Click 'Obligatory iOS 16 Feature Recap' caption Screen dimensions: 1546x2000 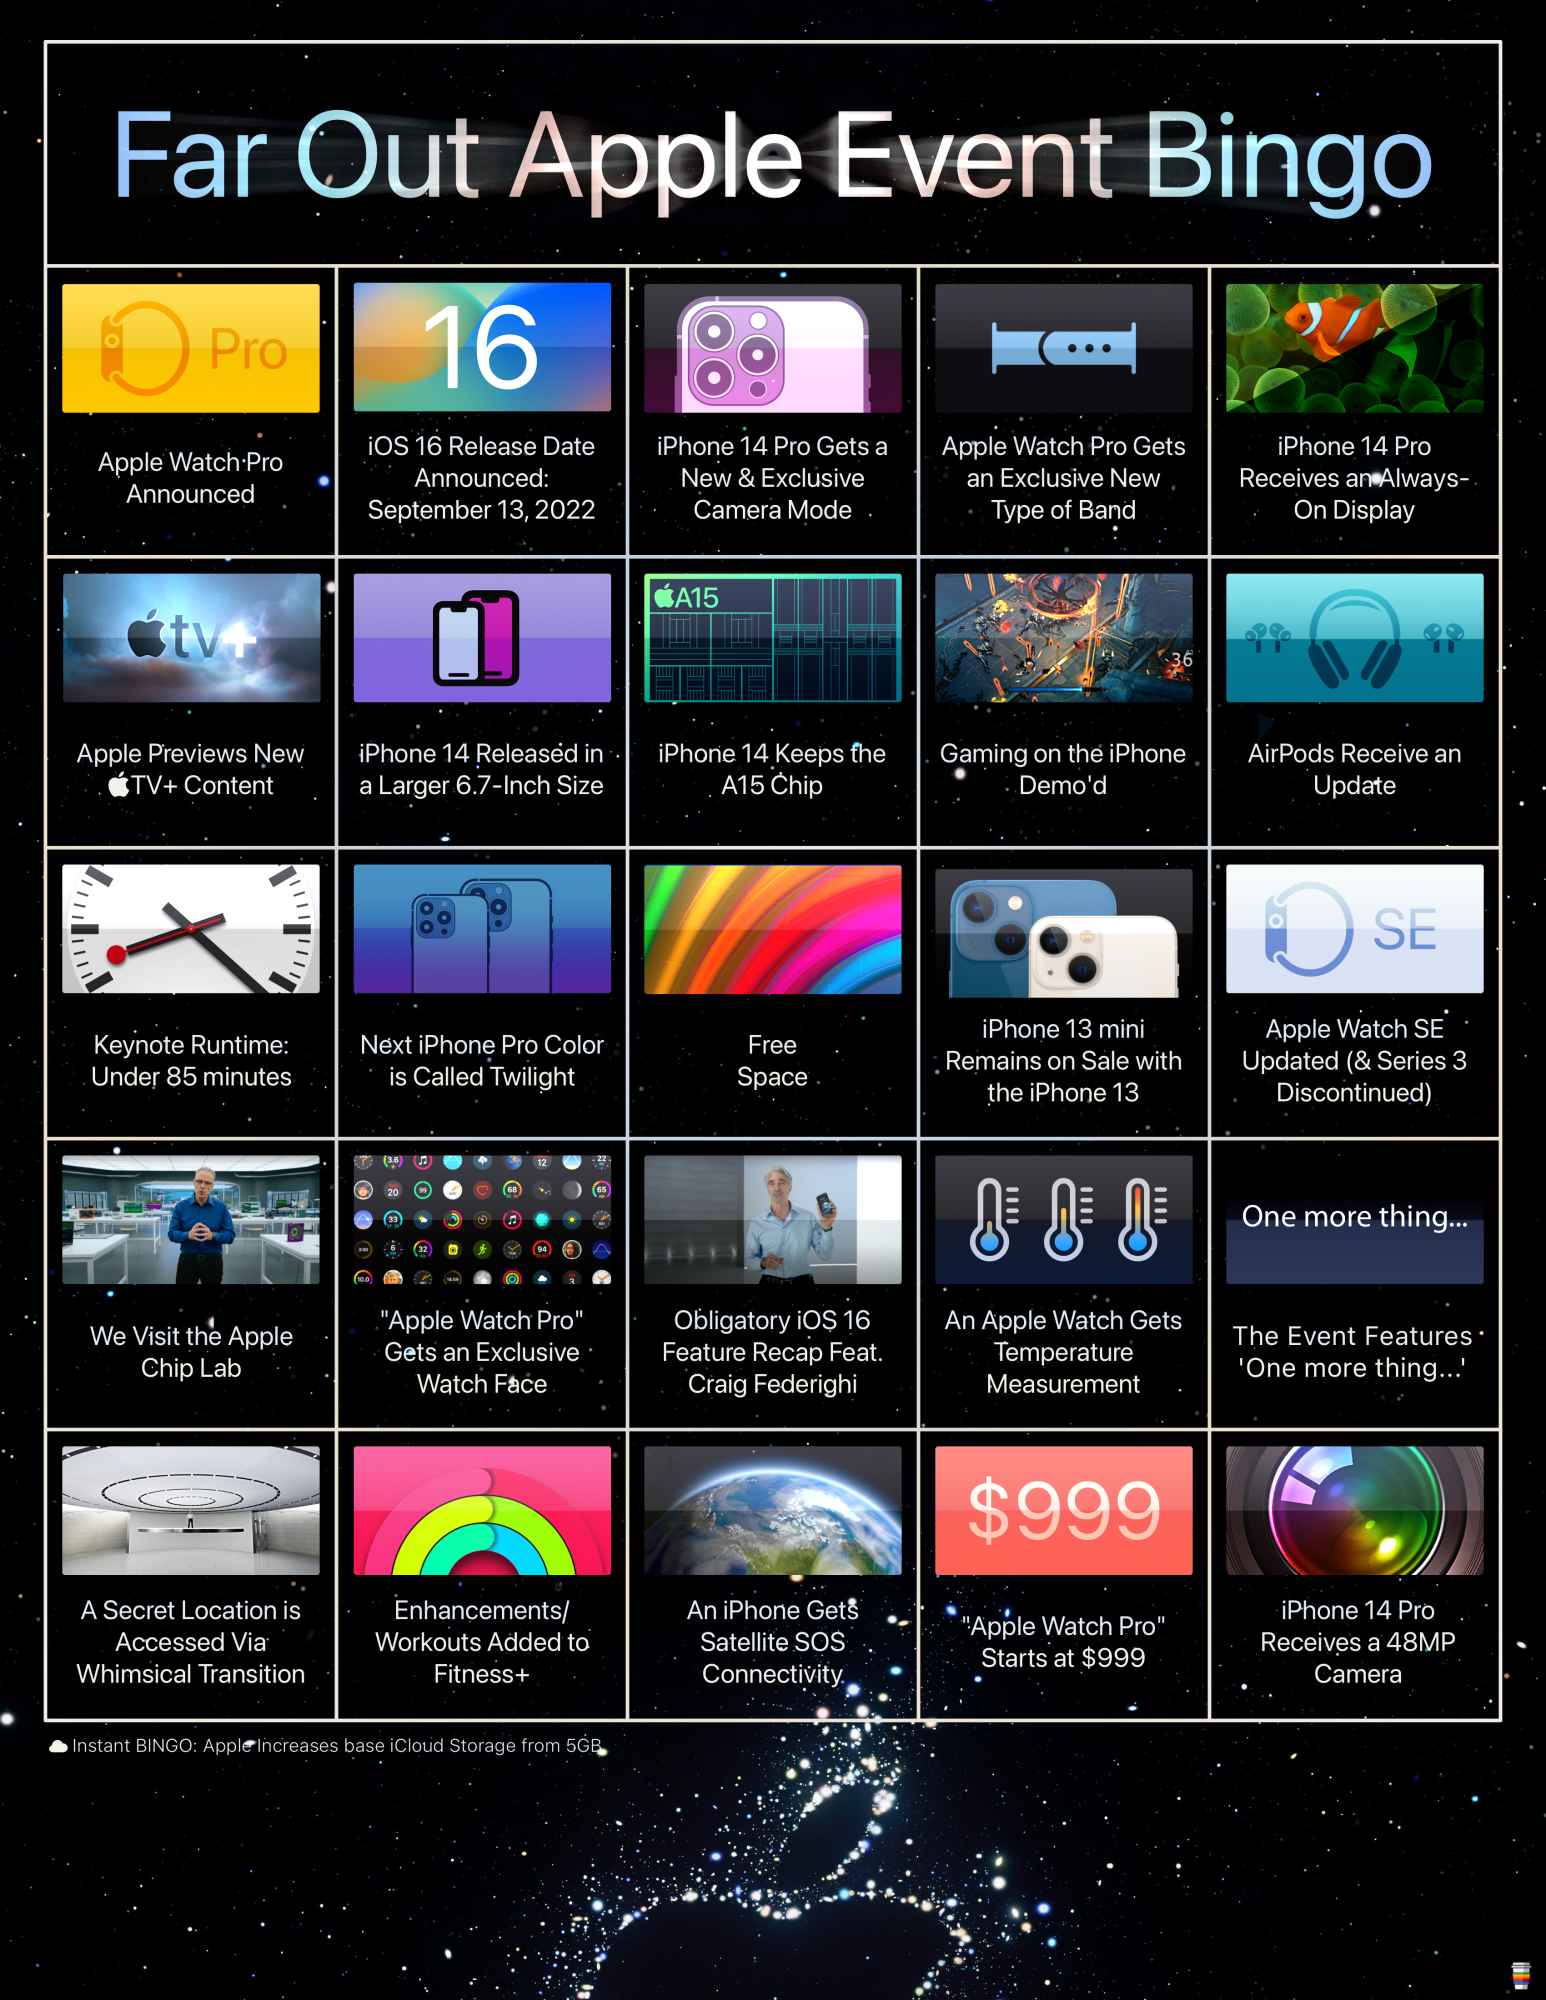(773, 1352)
